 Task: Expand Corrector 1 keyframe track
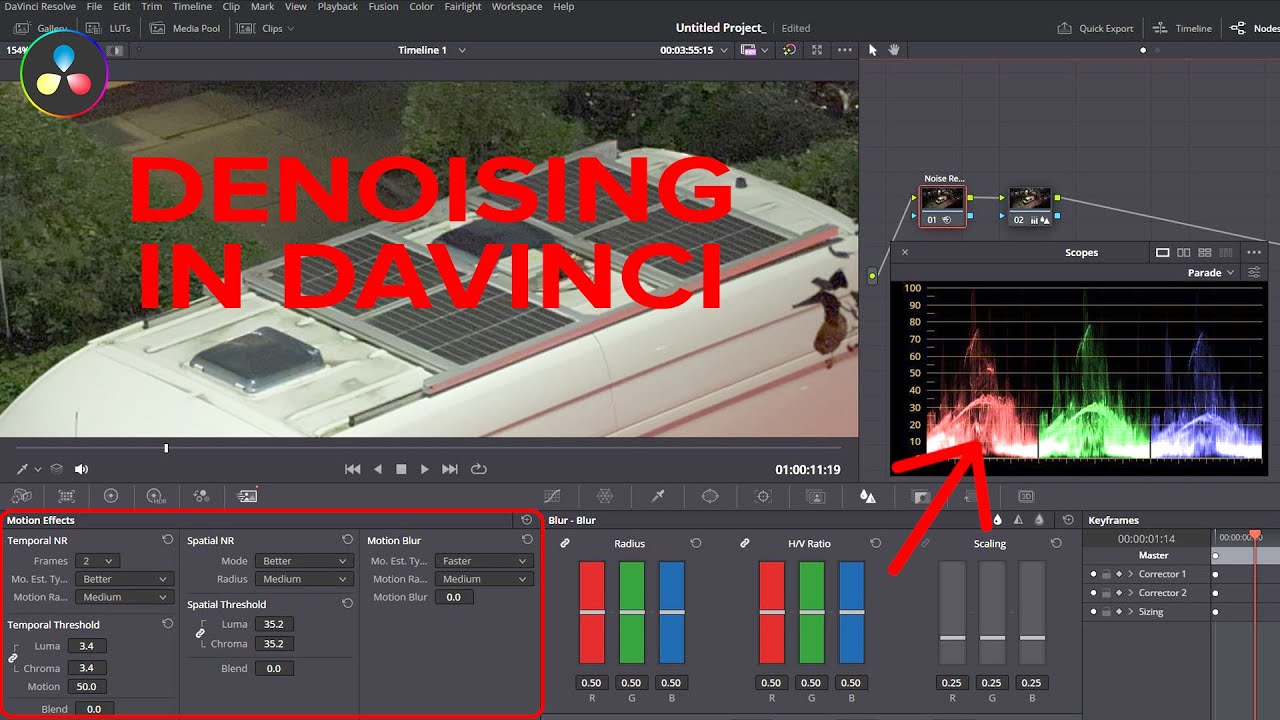tap(1130, 574)
